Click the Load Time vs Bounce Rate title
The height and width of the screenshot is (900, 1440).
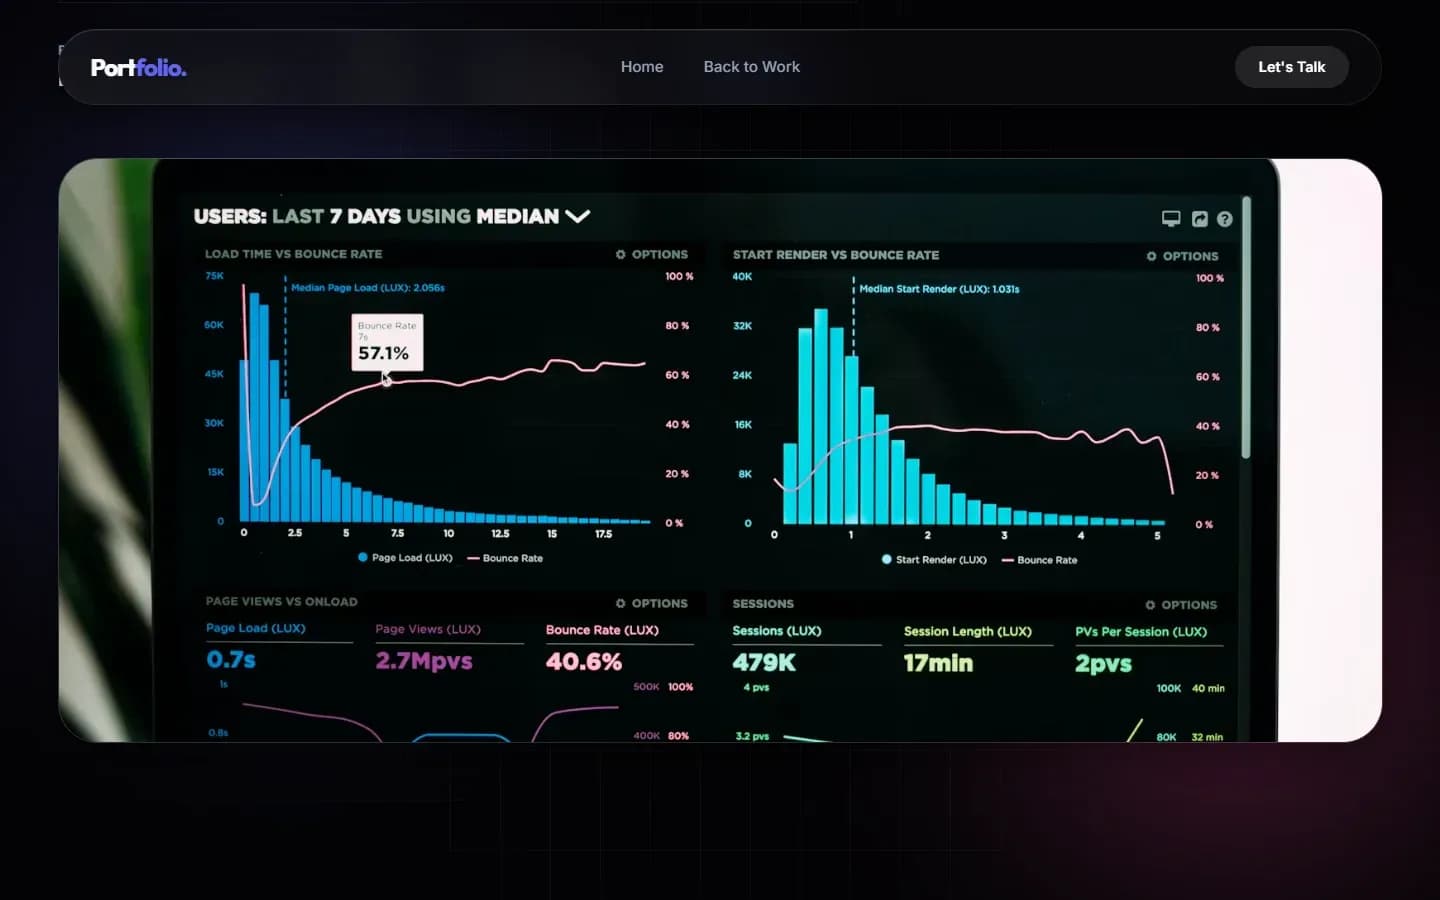294,254
